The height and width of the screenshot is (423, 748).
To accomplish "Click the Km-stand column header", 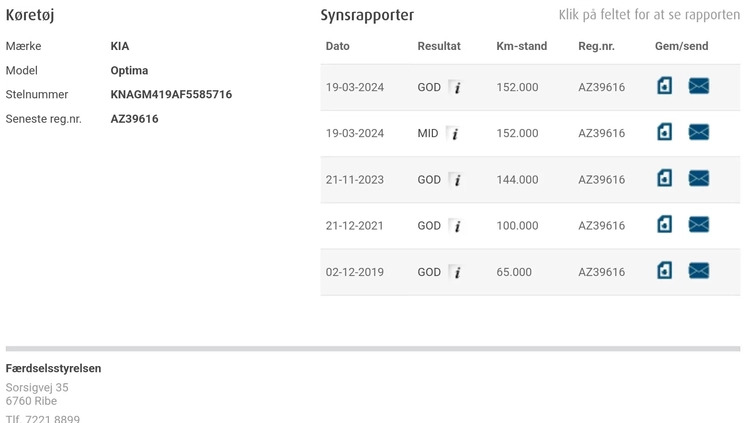I will tap(521, 46).
